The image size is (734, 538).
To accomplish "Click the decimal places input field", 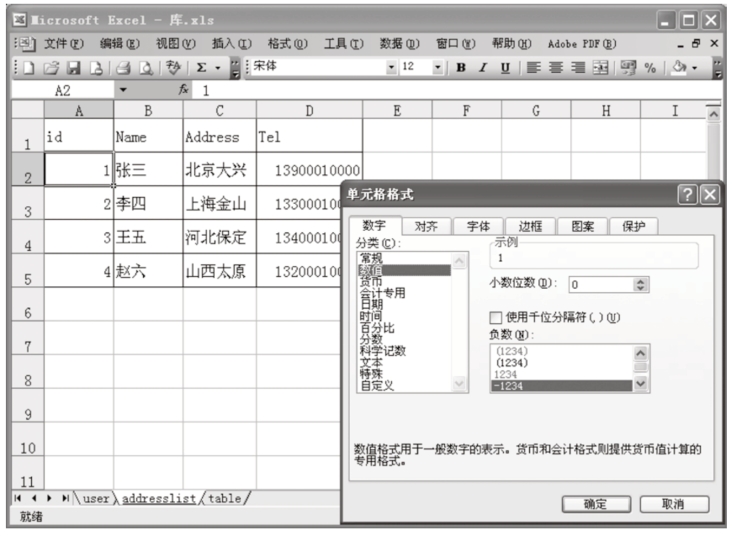I will [601, 285].
